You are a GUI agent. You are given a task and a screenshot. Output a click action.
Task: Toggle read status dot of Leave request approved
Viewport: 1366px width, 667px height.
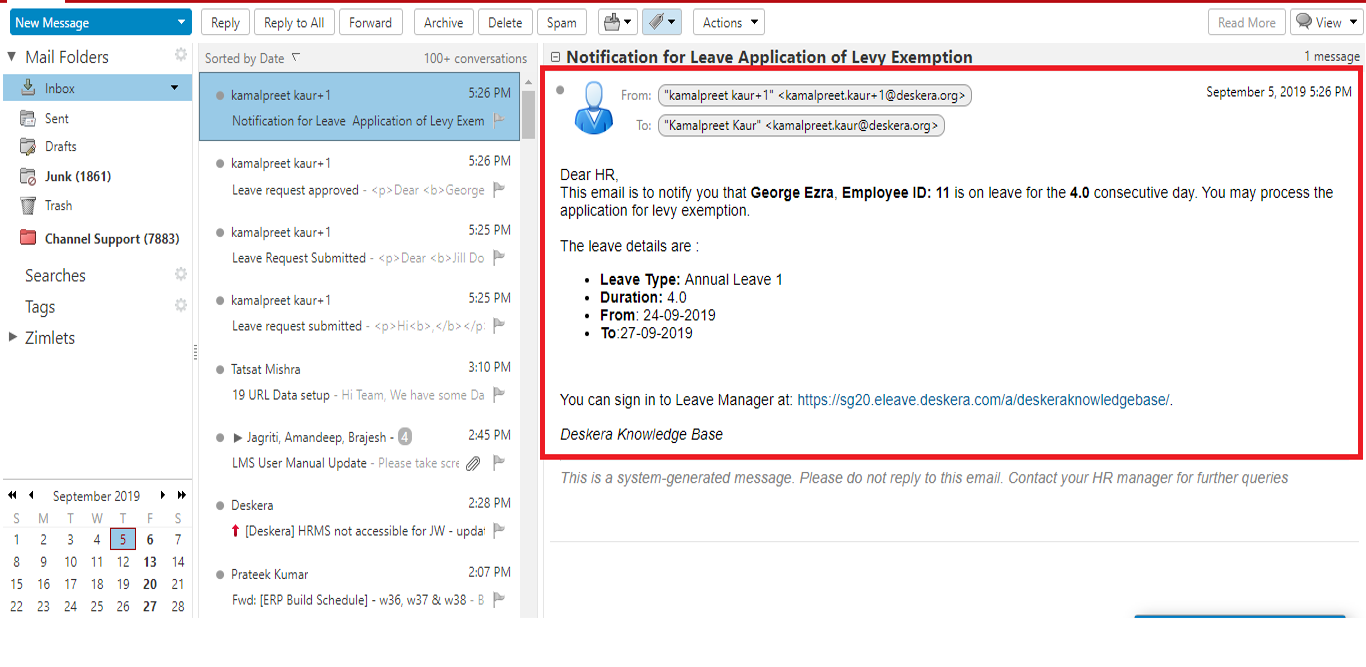click(220, 163)
